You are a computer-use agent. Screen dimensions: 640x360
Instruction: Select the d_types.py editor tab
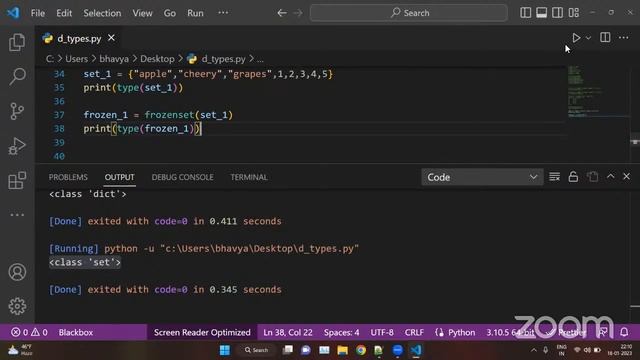pyautogui.click(x=78, y=38)
